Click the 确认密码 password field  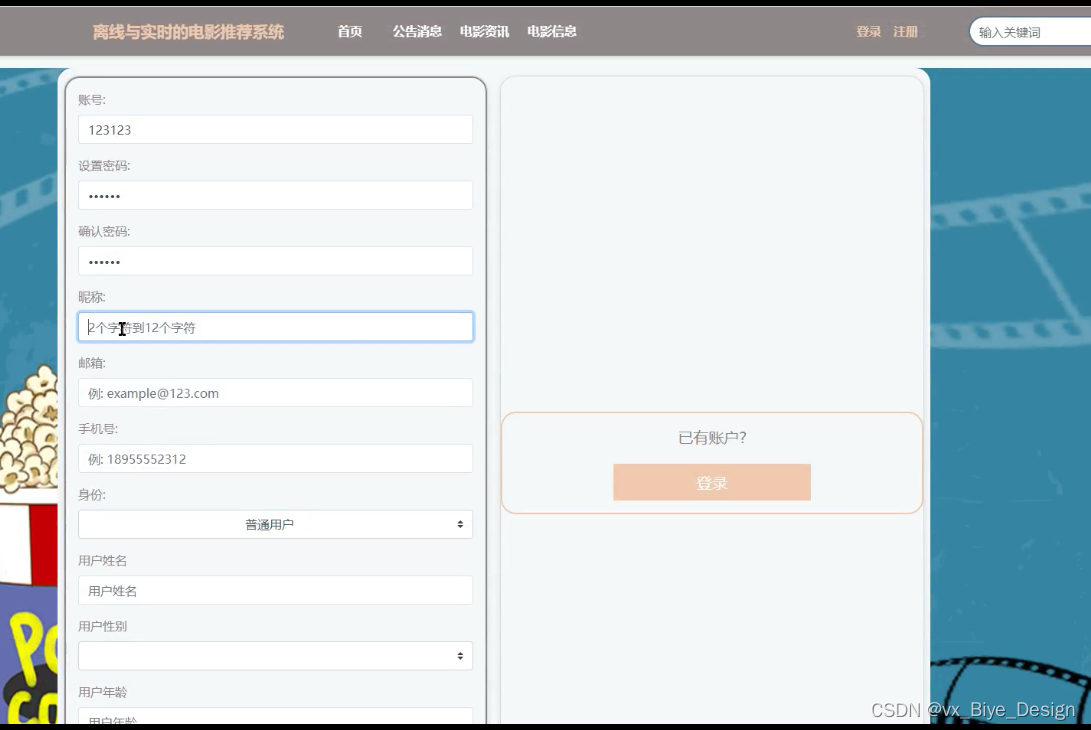pos(276,261)
